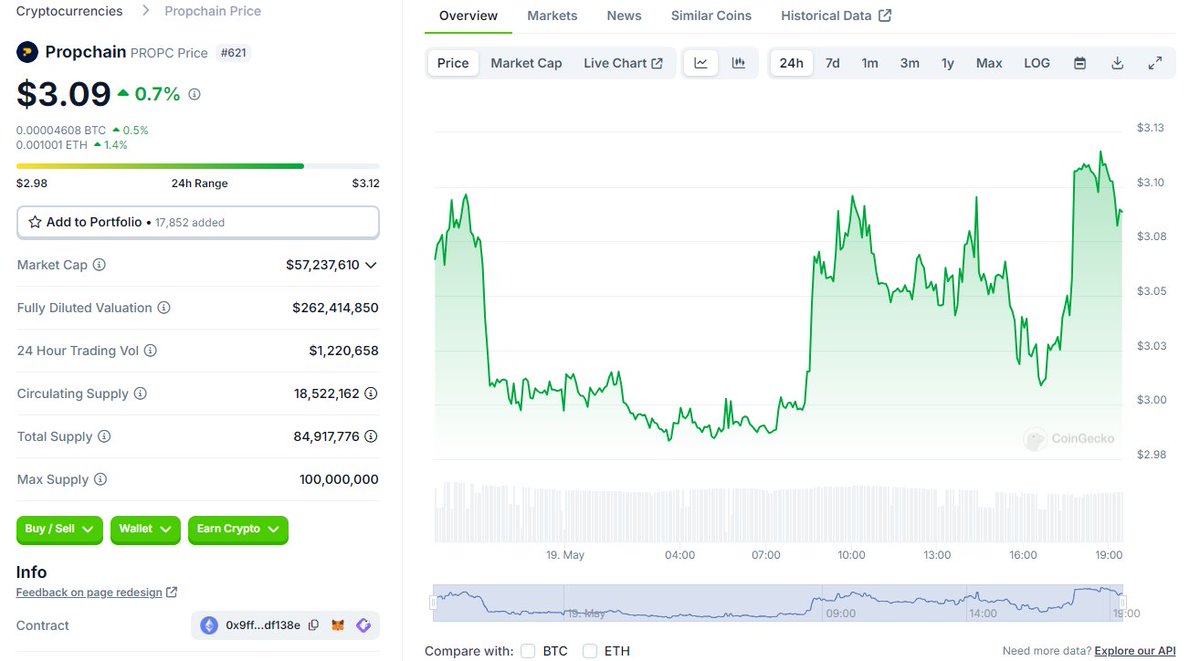
Task: Open the News tab
Action: click(624, 16)
